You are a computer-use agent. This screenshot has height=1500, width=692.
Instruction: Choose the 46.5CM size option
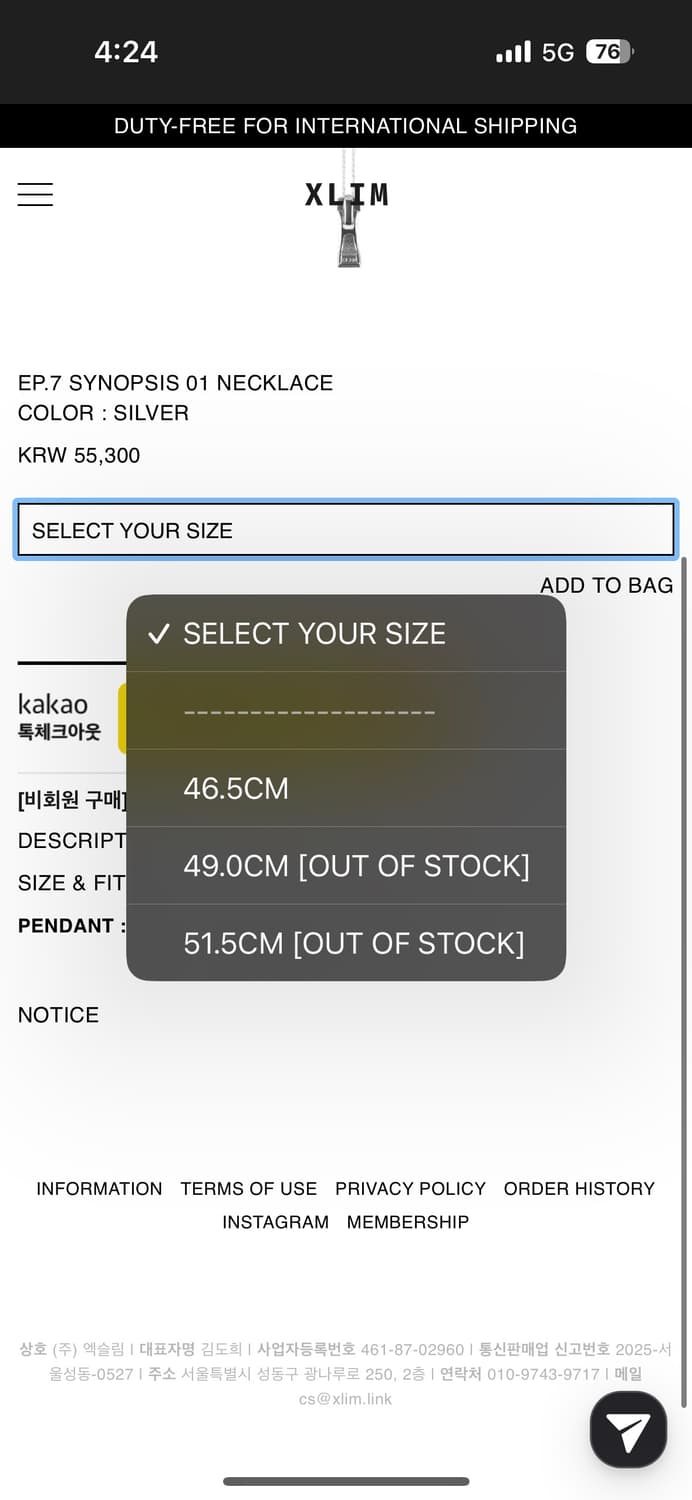pyautogui.click(x=346, y=788)
